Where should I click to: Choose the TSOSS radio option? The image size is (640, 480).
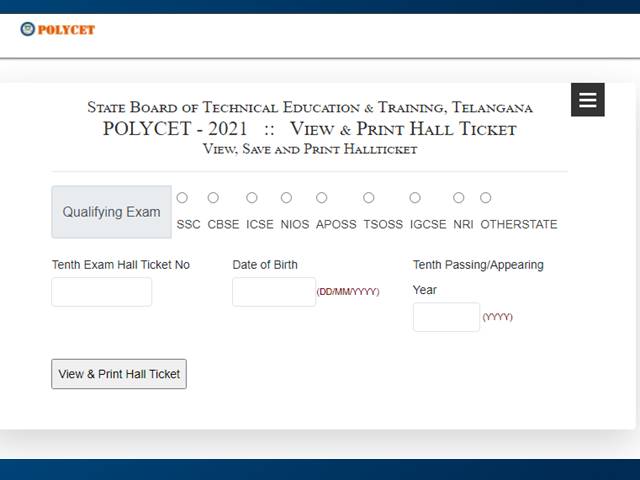pyautogui.click(x=369, y=198)
